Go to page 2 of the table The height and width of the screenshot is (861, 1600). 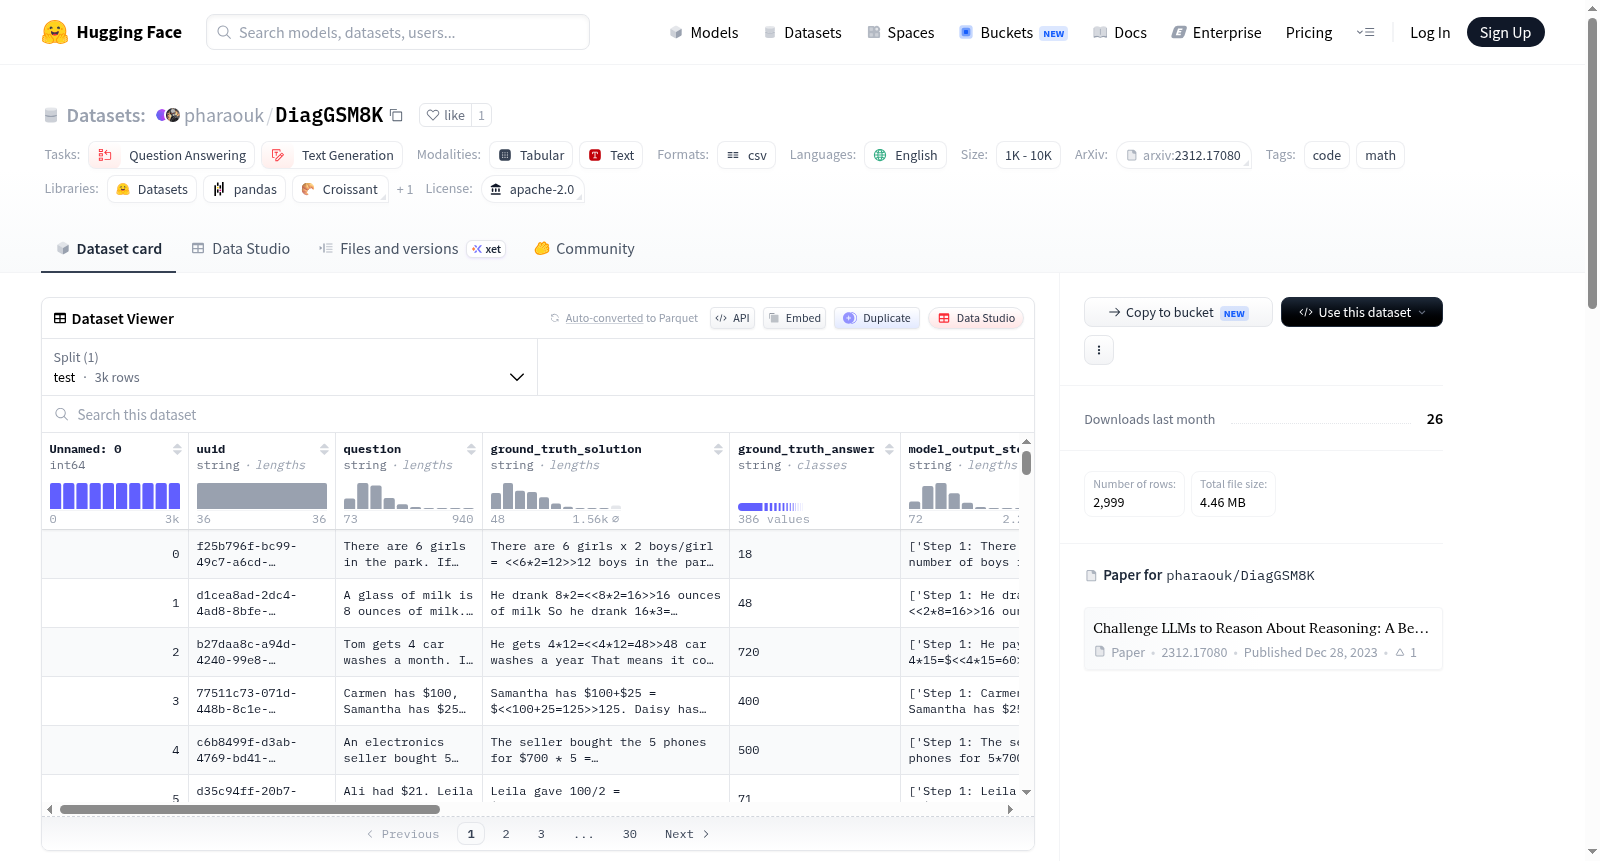point(506,834)
